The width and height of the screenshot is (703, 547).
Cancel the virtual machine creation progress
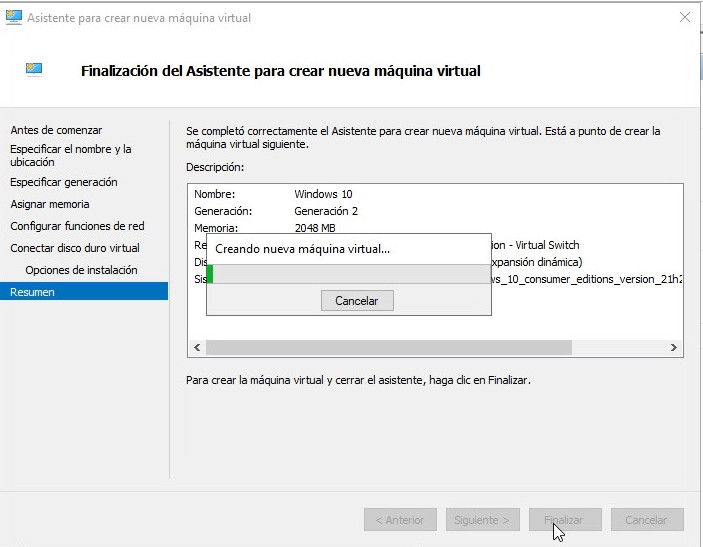[357, 300]
